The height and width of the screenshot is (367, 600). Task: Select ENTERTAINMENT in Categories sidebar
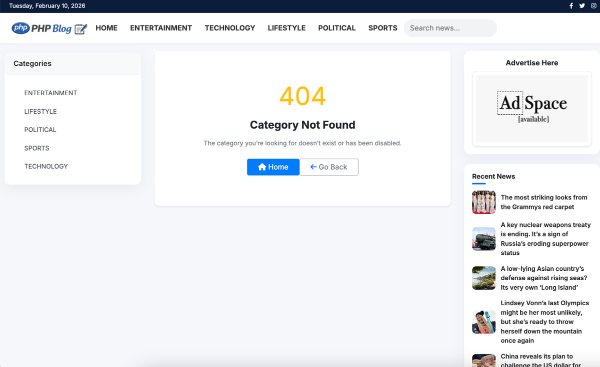(51, 93)
